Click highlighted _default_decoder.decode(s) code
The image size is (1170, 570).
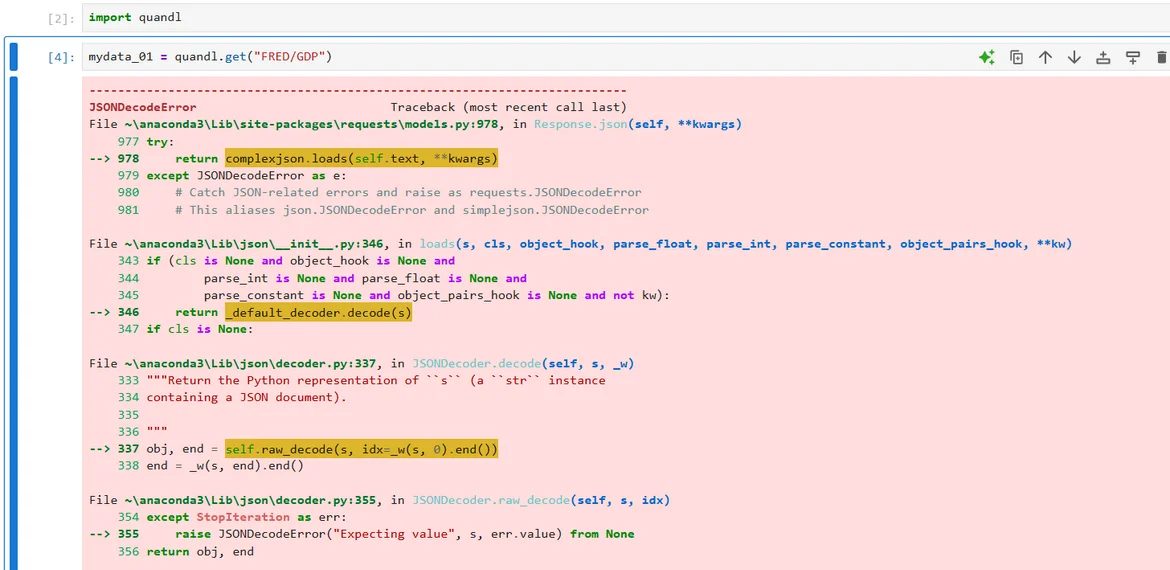318,312
